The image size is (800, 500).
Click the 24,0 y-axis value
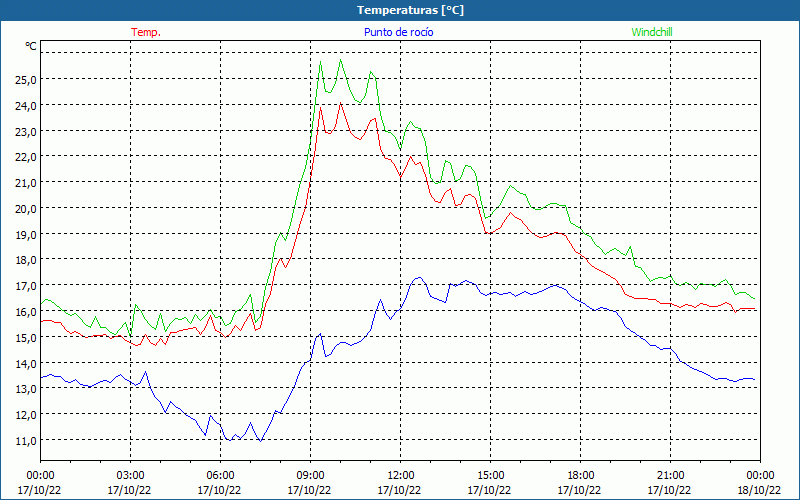pos(26,106)
